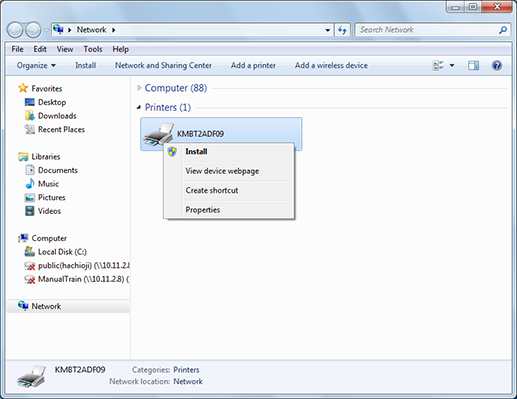The height and width of the screenshot is (399, 517).
Task: Open the View menu
Action: pos(65,49)
